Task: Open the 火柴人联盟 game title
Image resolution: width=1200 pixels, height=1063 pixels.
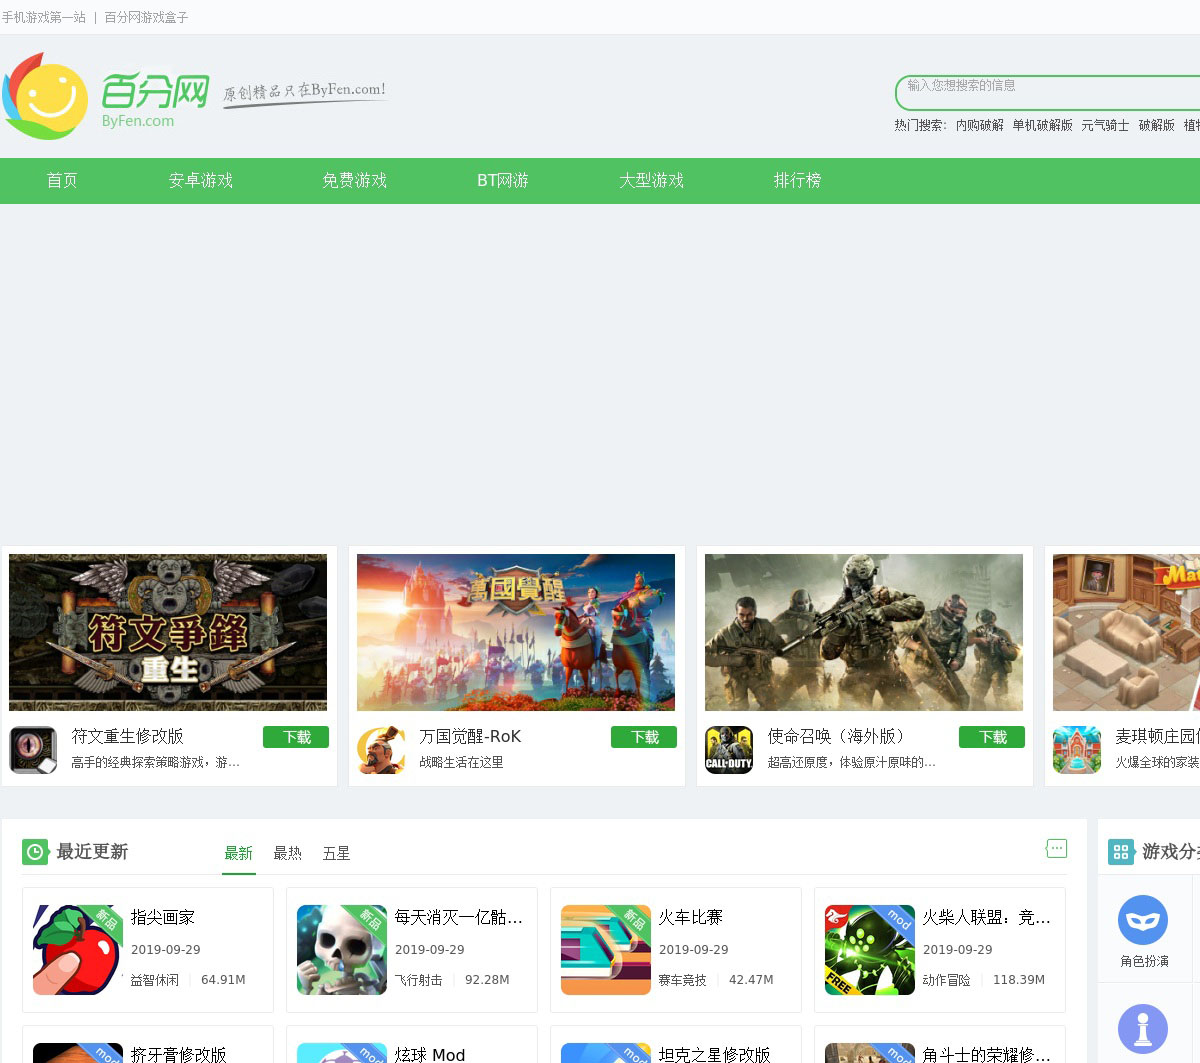Action: point(986,917)
